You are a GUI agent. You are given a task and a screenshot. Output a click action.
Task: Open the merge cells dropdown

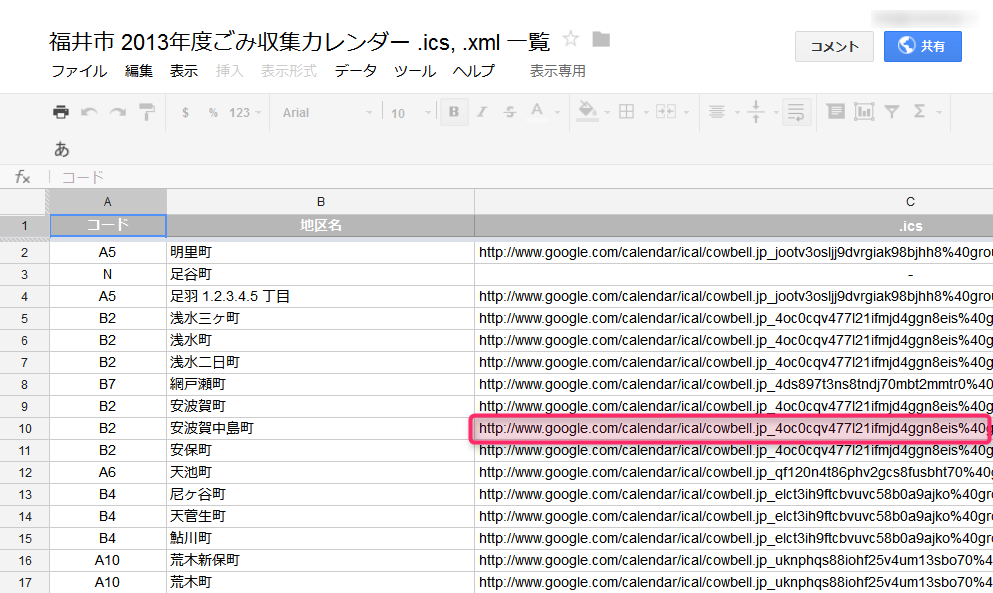672,112
